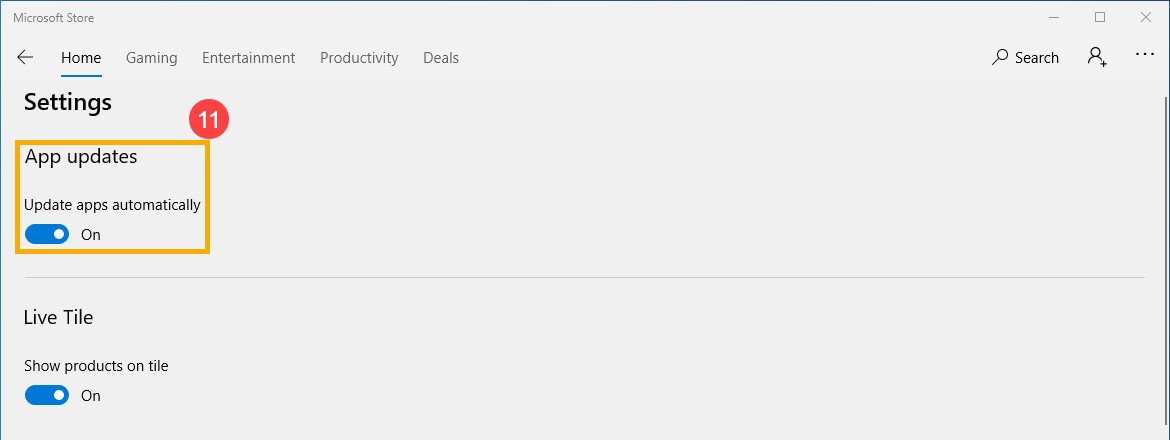
Task: Minimize the Microsoft Store window
Action: click(1053, 17)
